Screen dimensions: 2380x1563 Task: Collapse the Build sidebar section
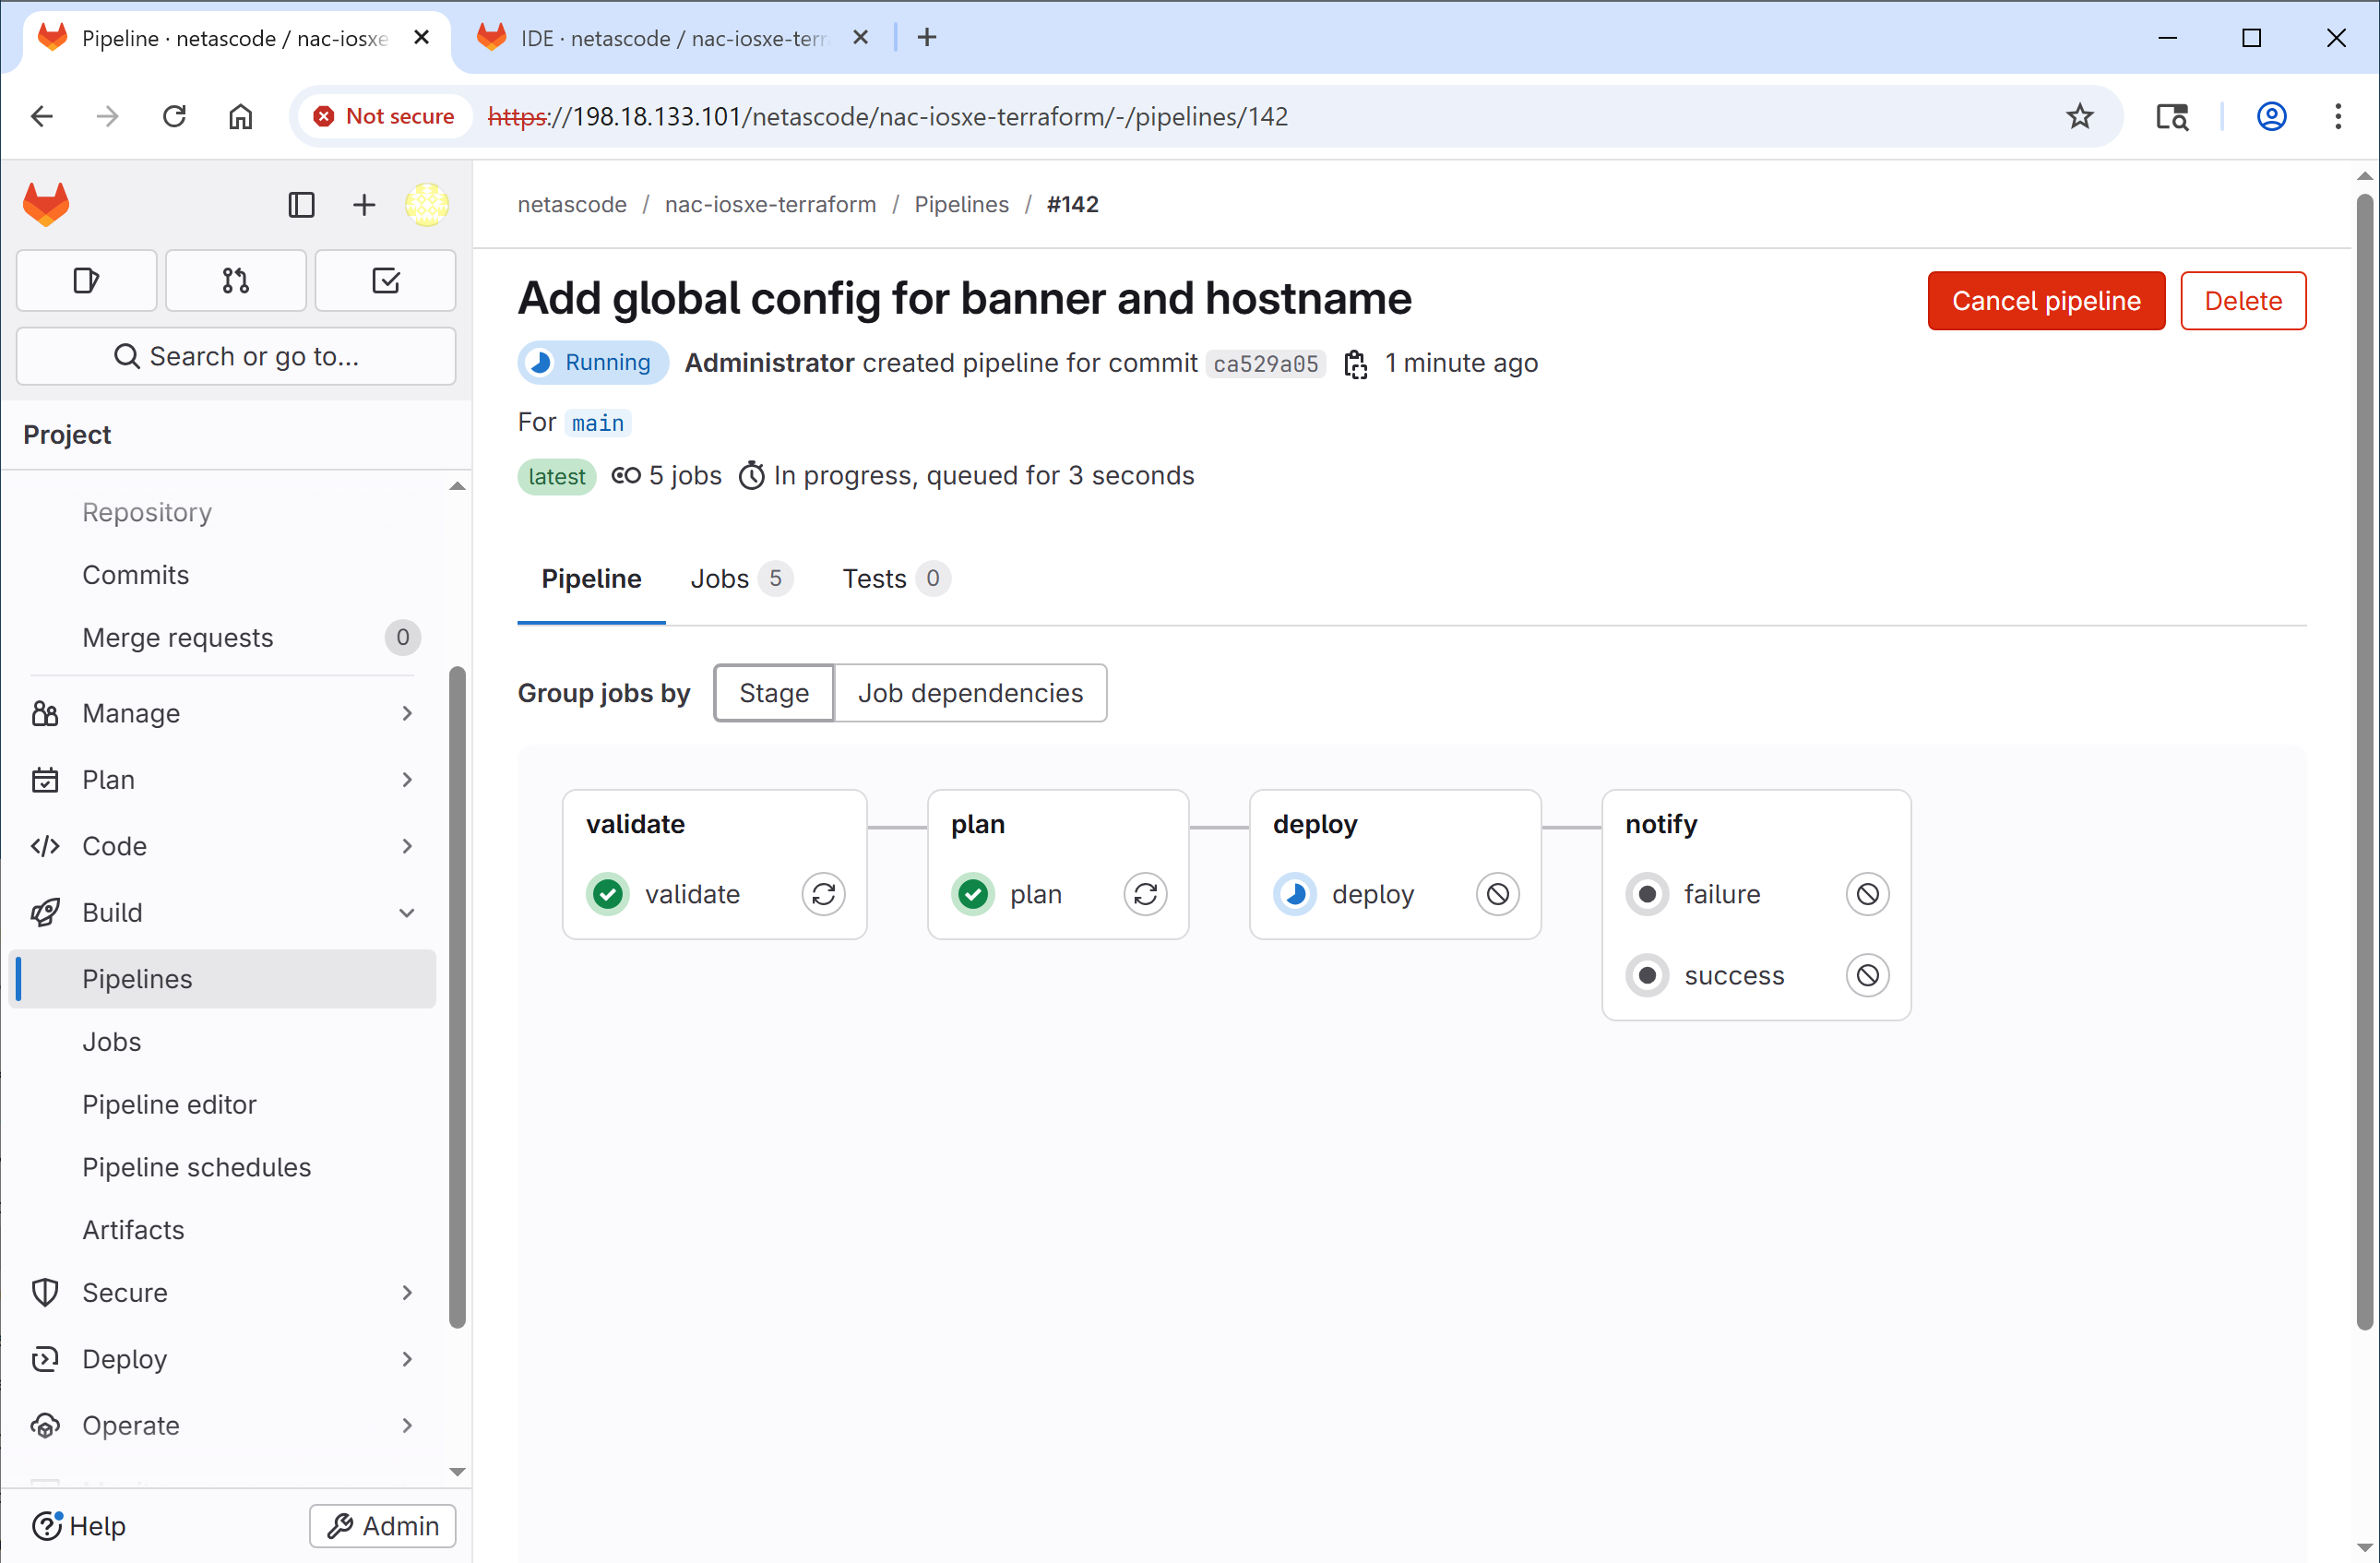pos(225,912)
